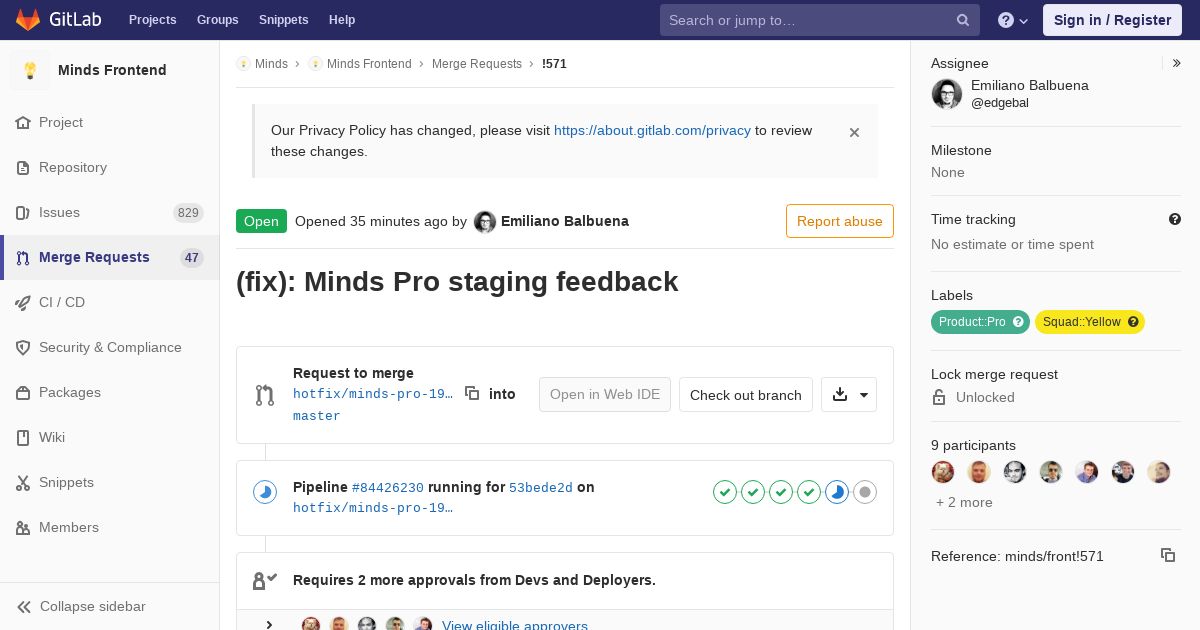Image resolution: width=1200 pixels, height=630 pixels.
Task: Click the Open in Web IDE button
Action: pyautogui.click(x=605, y=394)
